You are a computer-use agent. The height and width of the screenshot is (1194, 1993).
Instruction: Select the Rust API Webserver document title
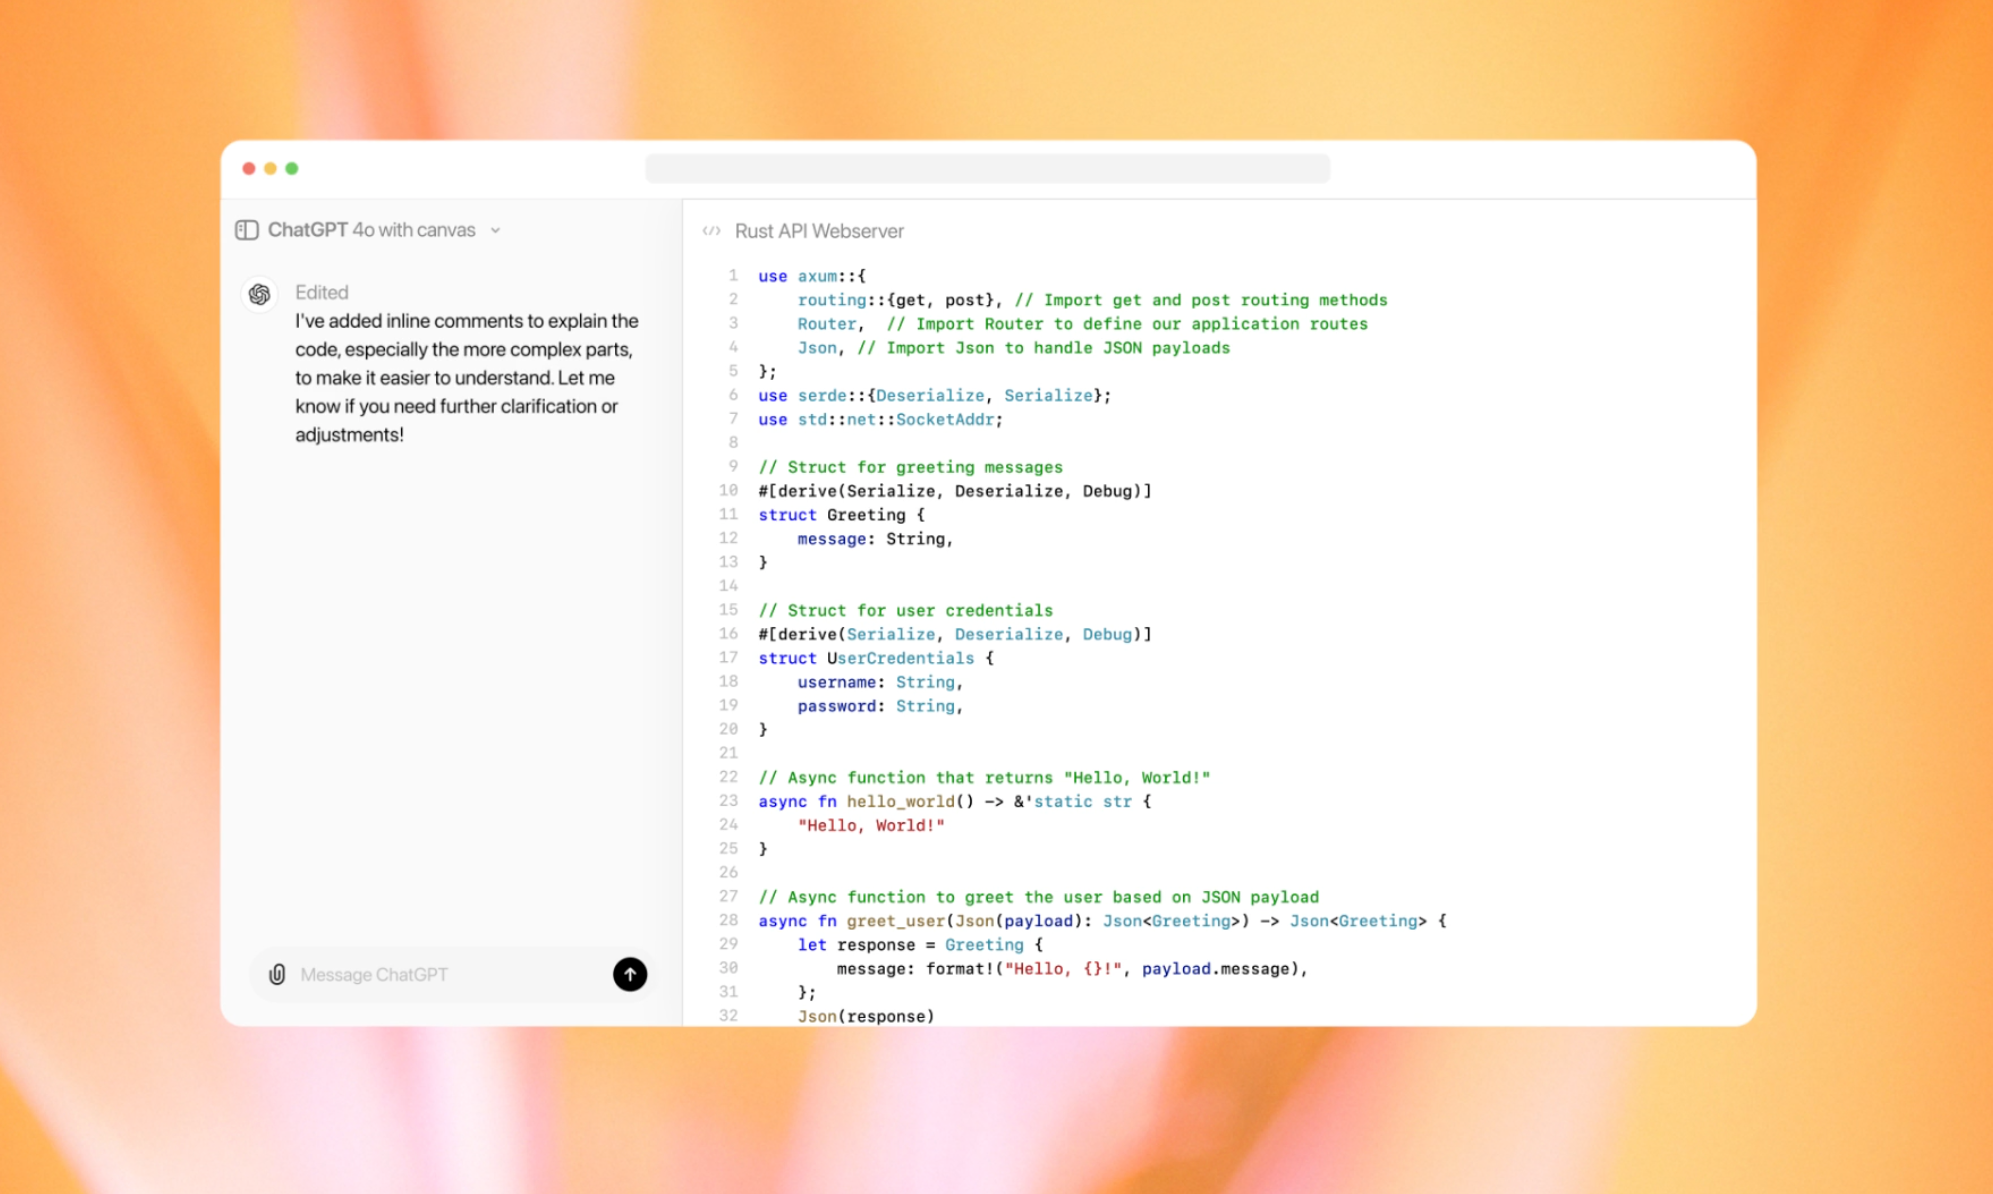pos(820,231)
